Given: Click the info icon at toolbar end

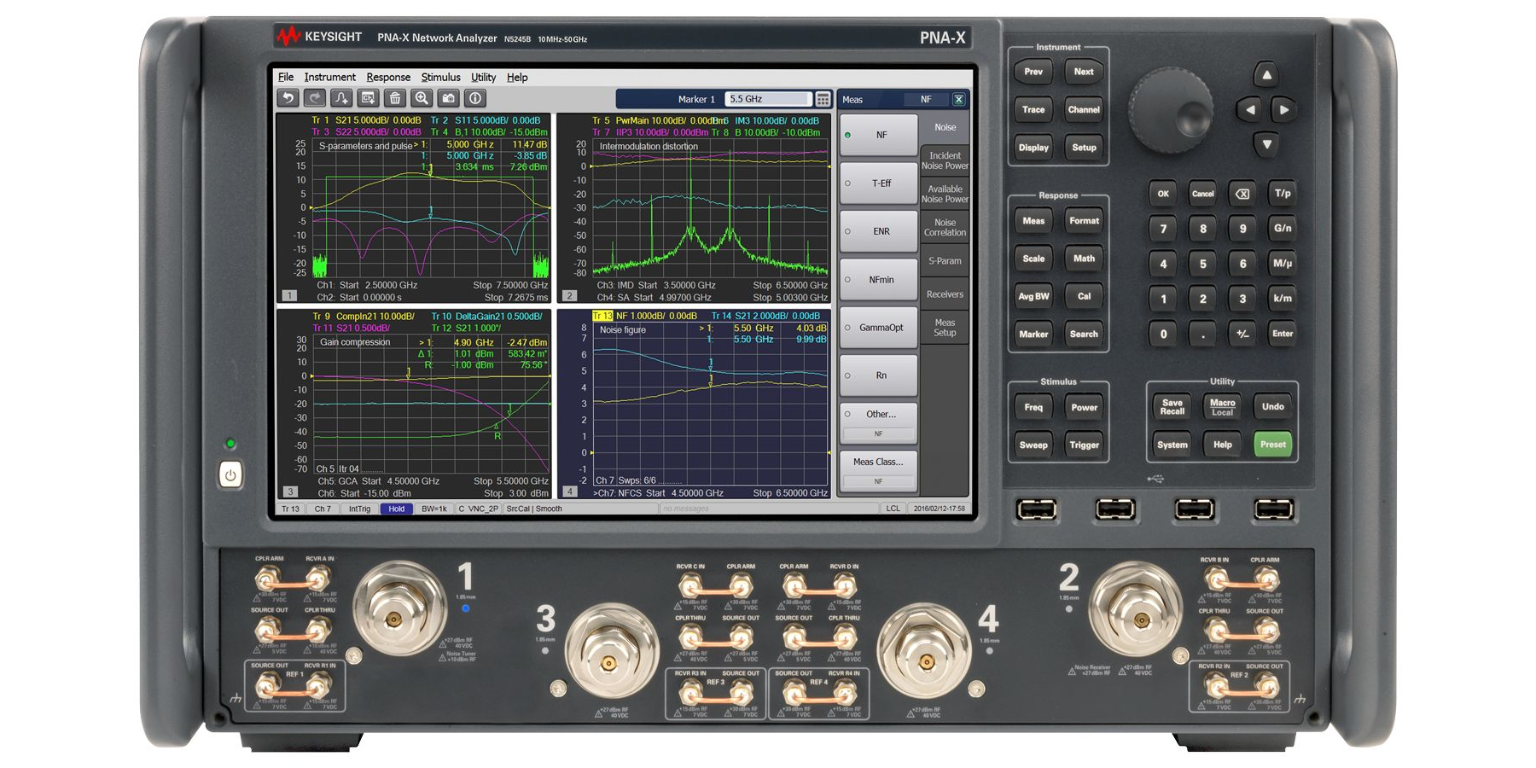Looking at the screenshot, I should (x=475, y=98).
